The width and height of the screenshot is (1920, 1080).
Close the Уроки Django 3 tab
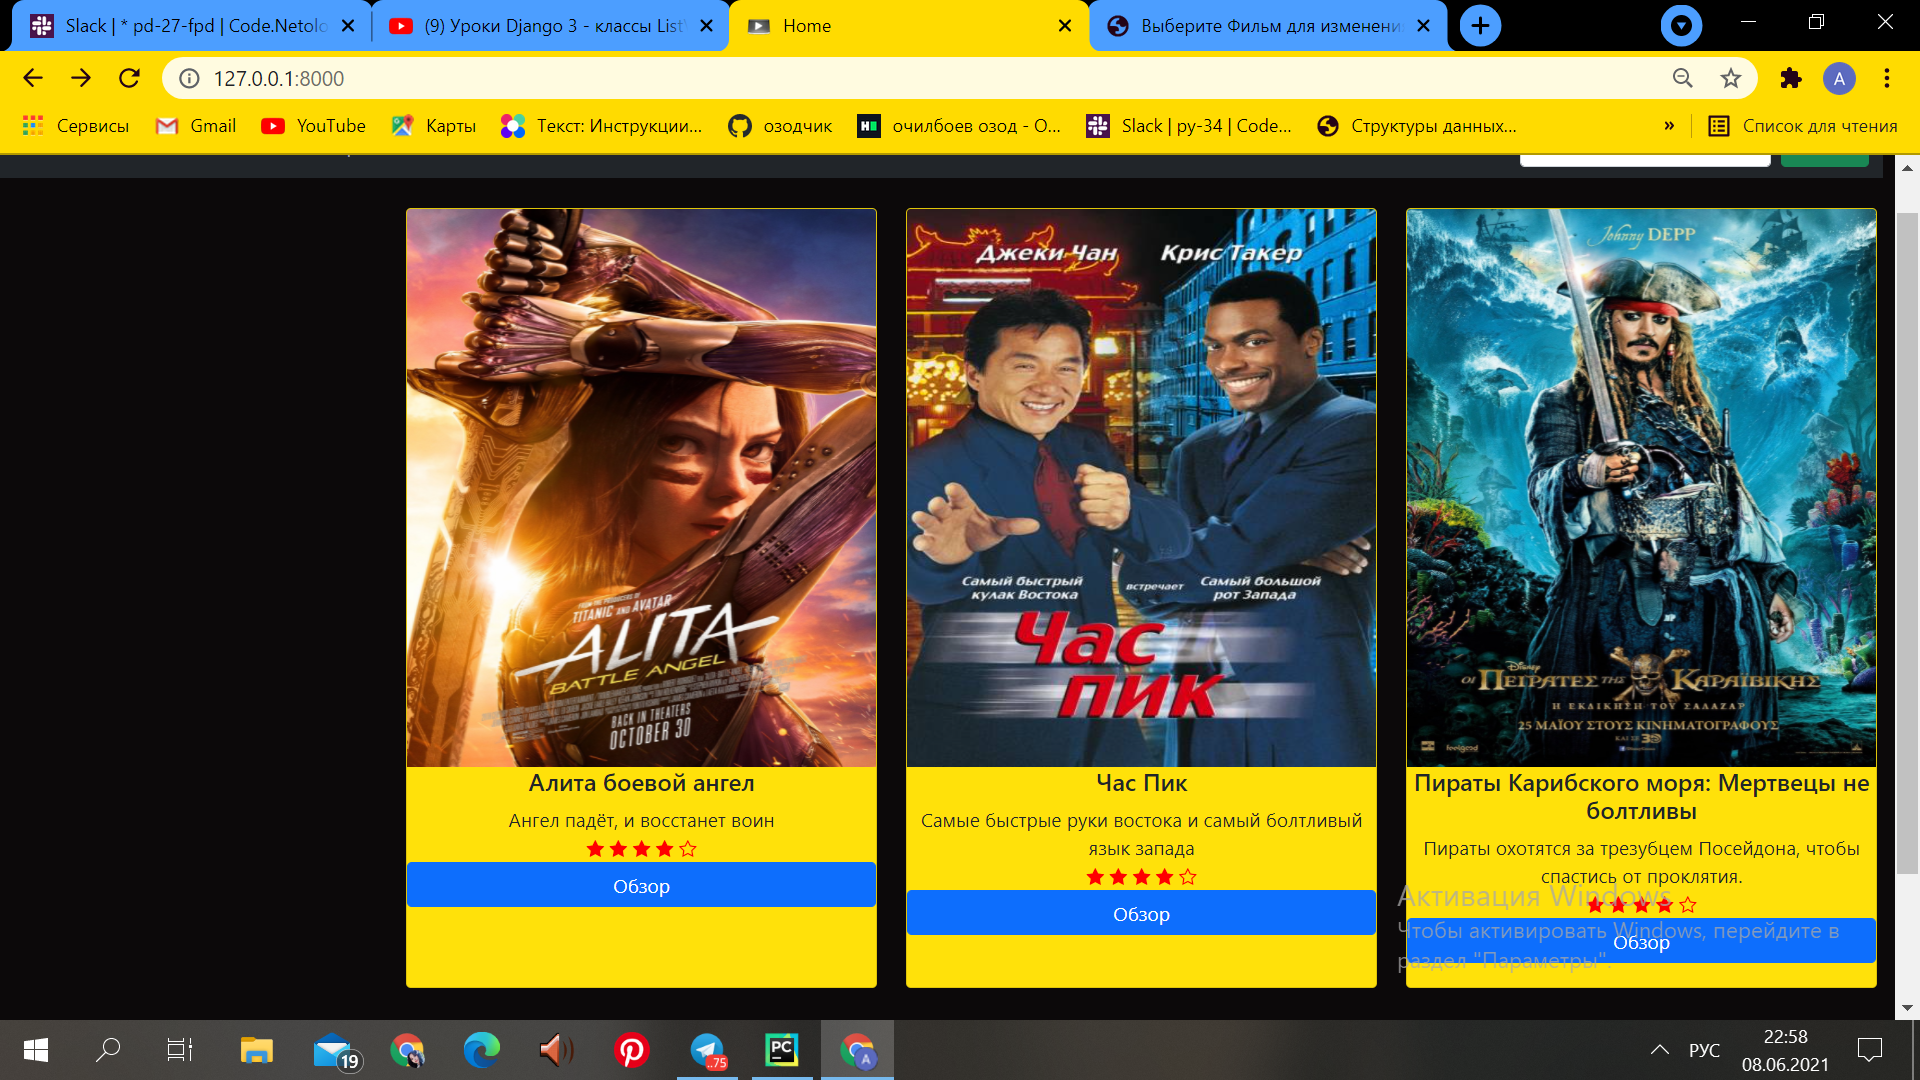(707, 26)
